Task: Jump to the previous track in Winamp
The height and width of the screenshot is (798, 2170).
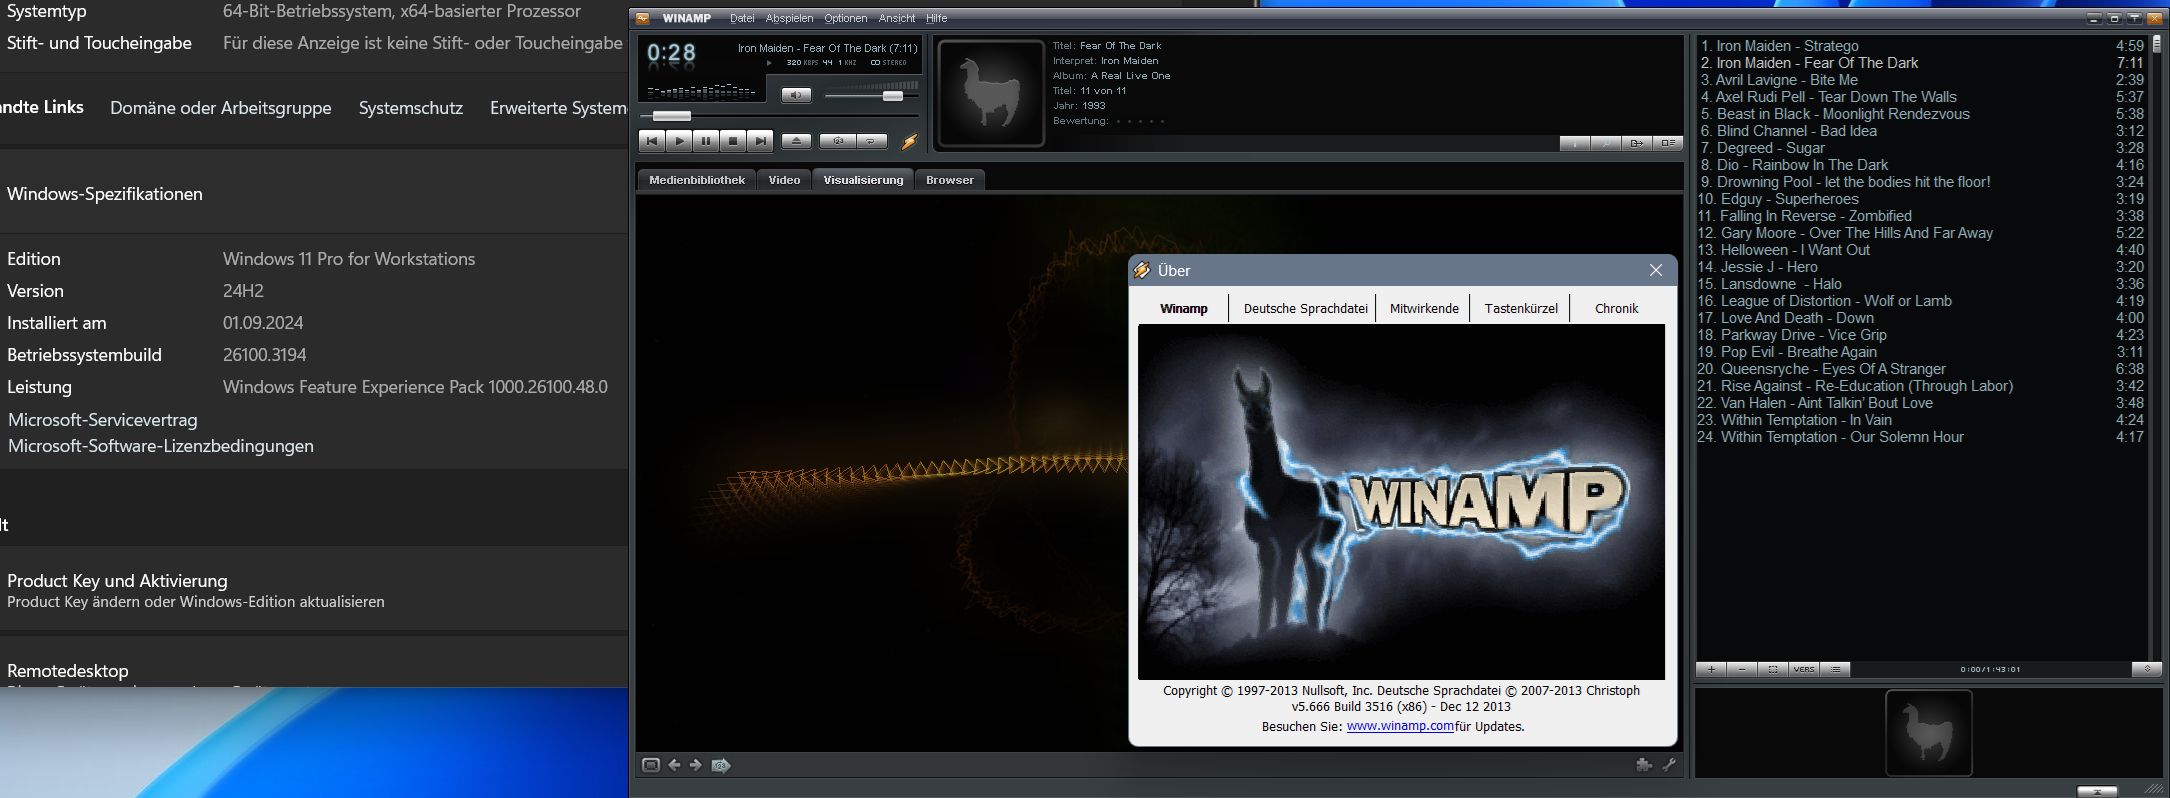Action: (x=652, y=141)
